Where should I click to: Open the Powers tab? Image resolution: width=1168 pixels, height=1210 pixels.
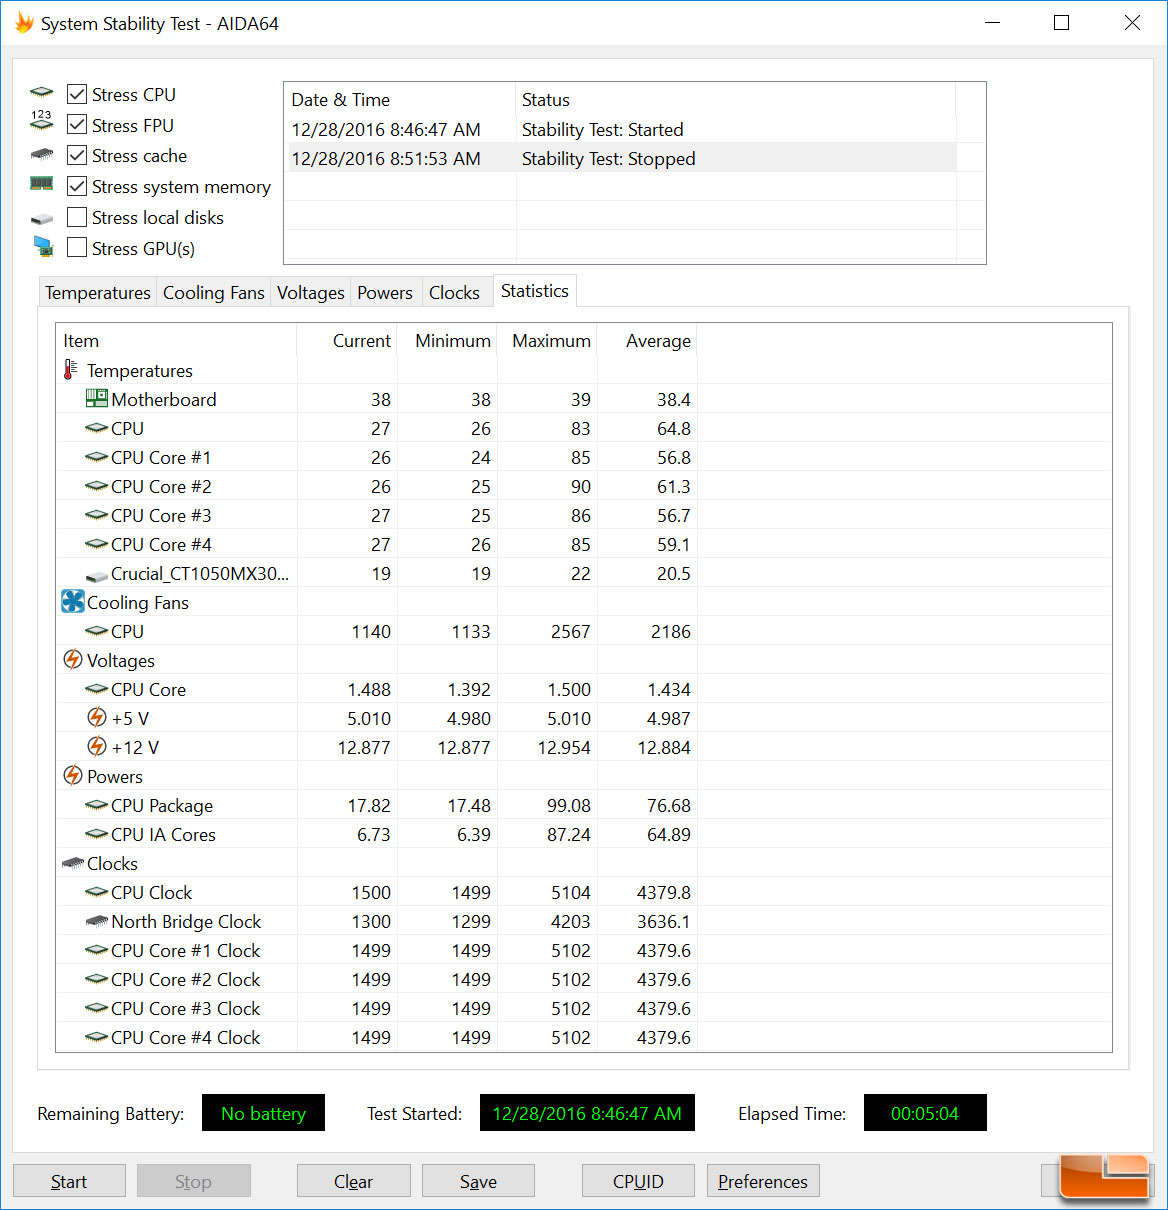tap(385, 292)
